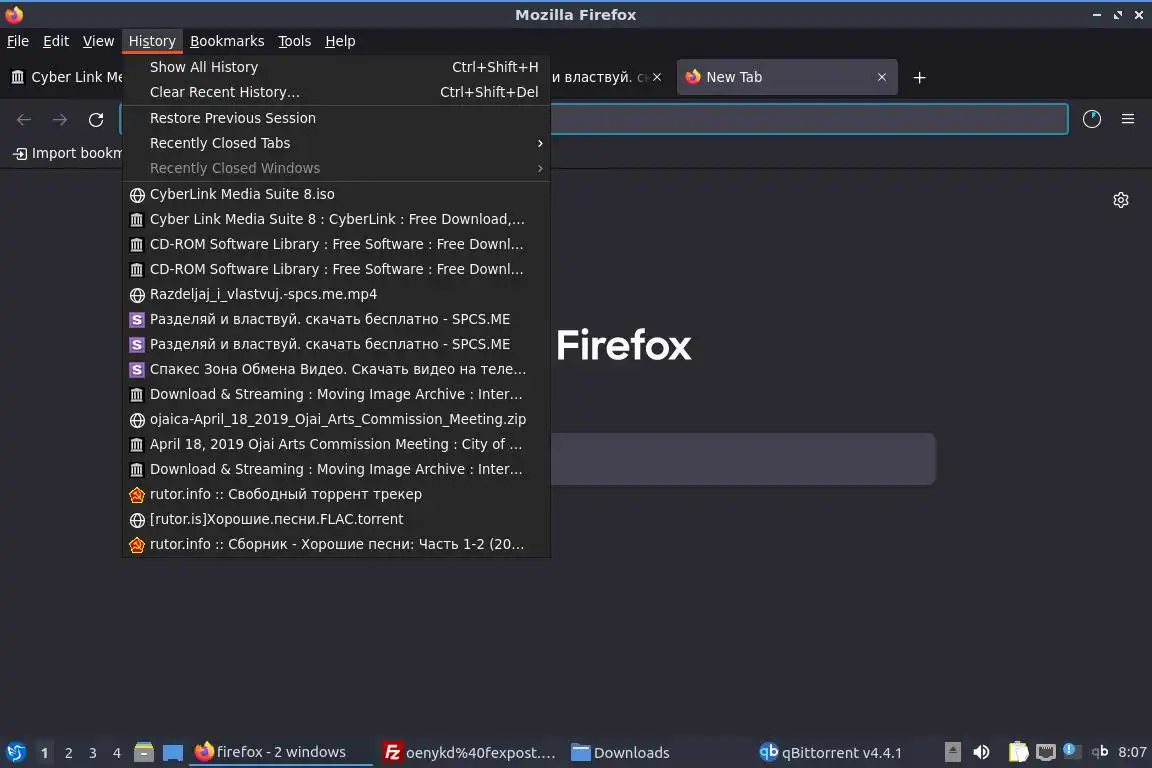Click the removable media tray icon
Image resolution: width=1152 pixels, height=768 pixels.
tap(952, 752)
